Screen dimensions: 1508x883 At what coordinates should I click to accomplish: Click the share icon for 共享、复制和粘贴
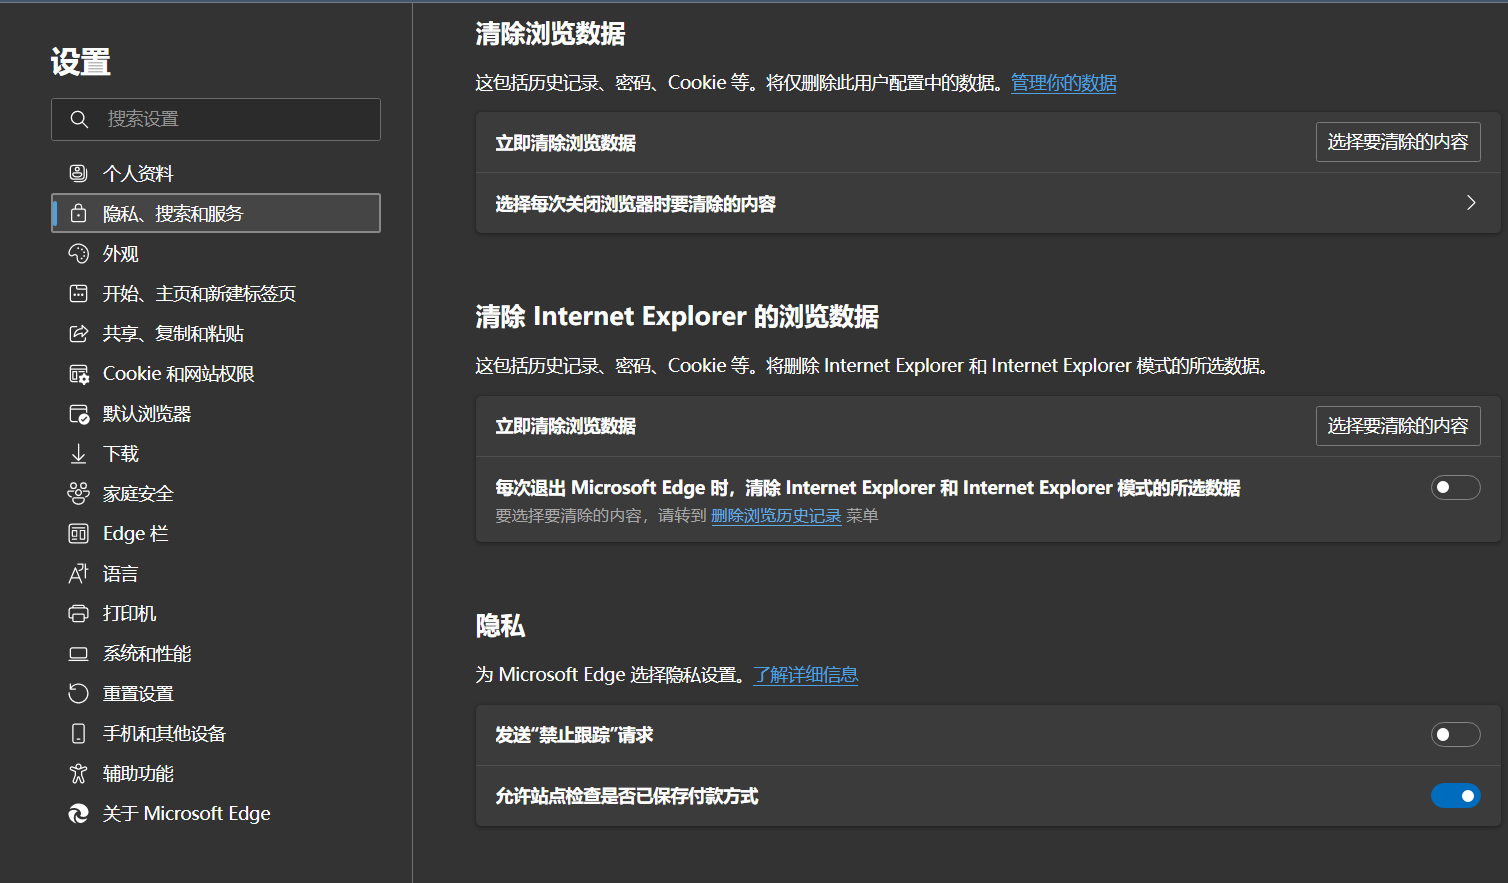[78, 333]
